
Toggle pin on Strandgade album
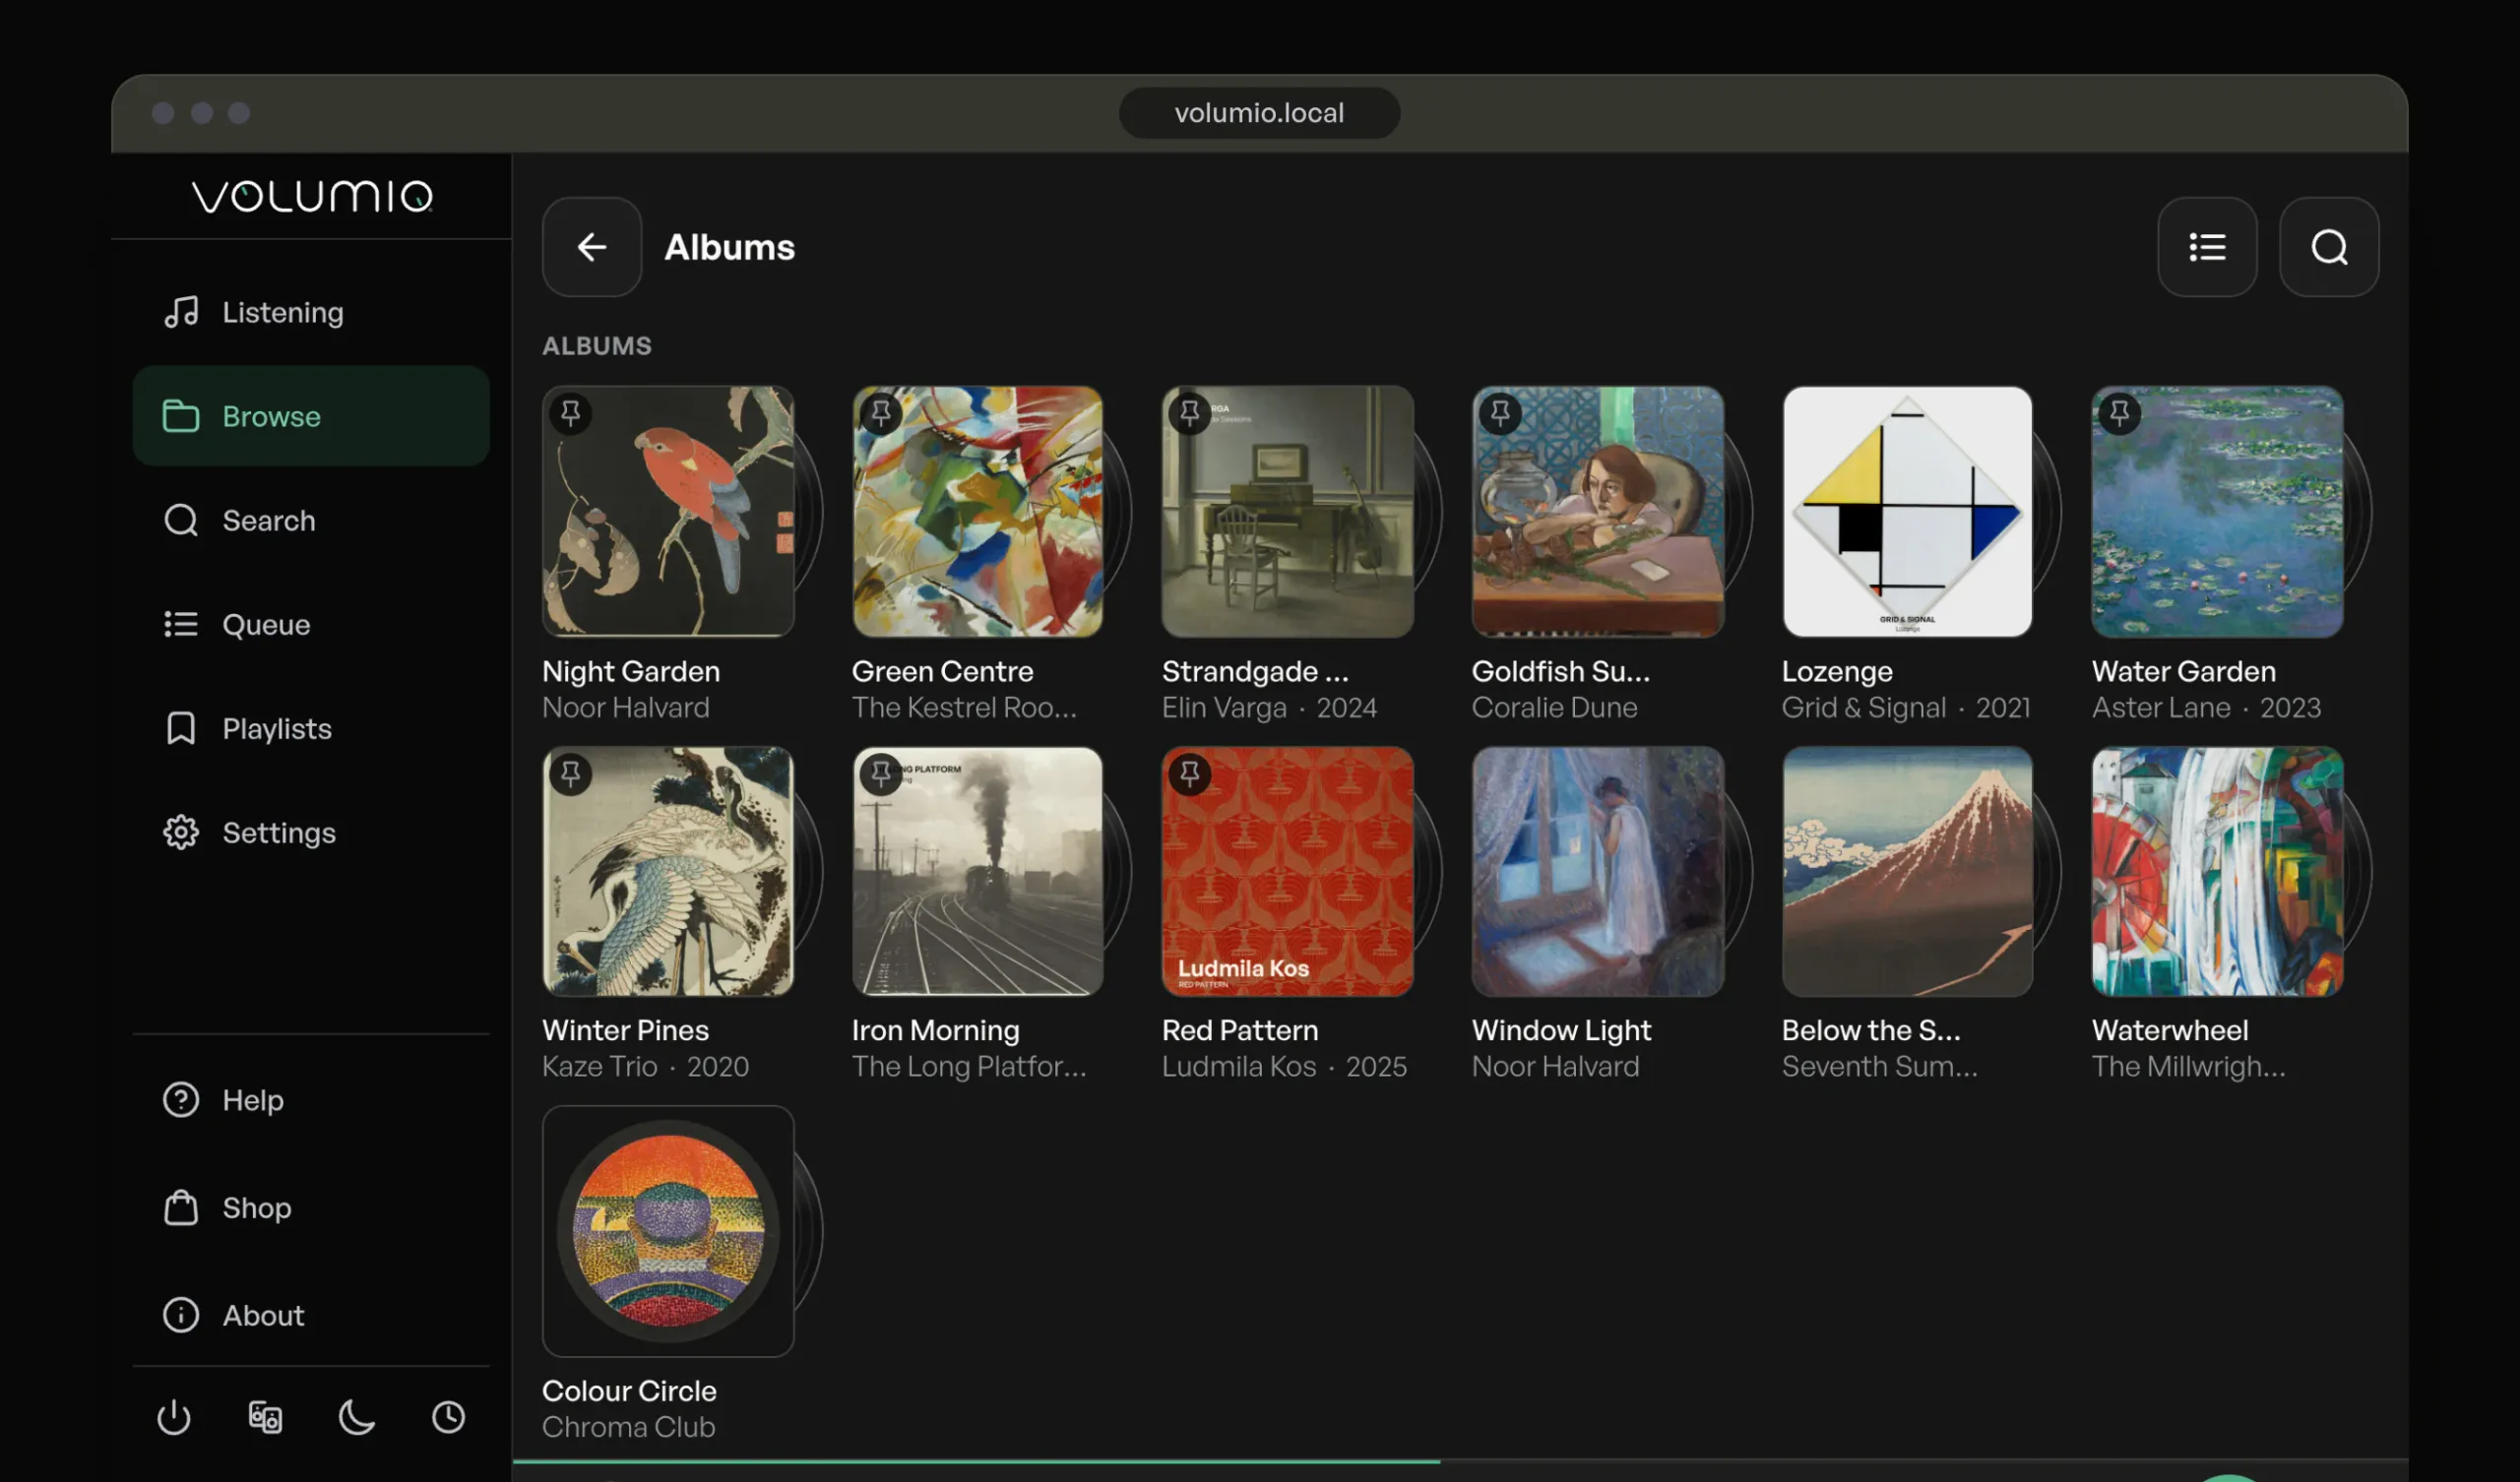[1190, 412]
